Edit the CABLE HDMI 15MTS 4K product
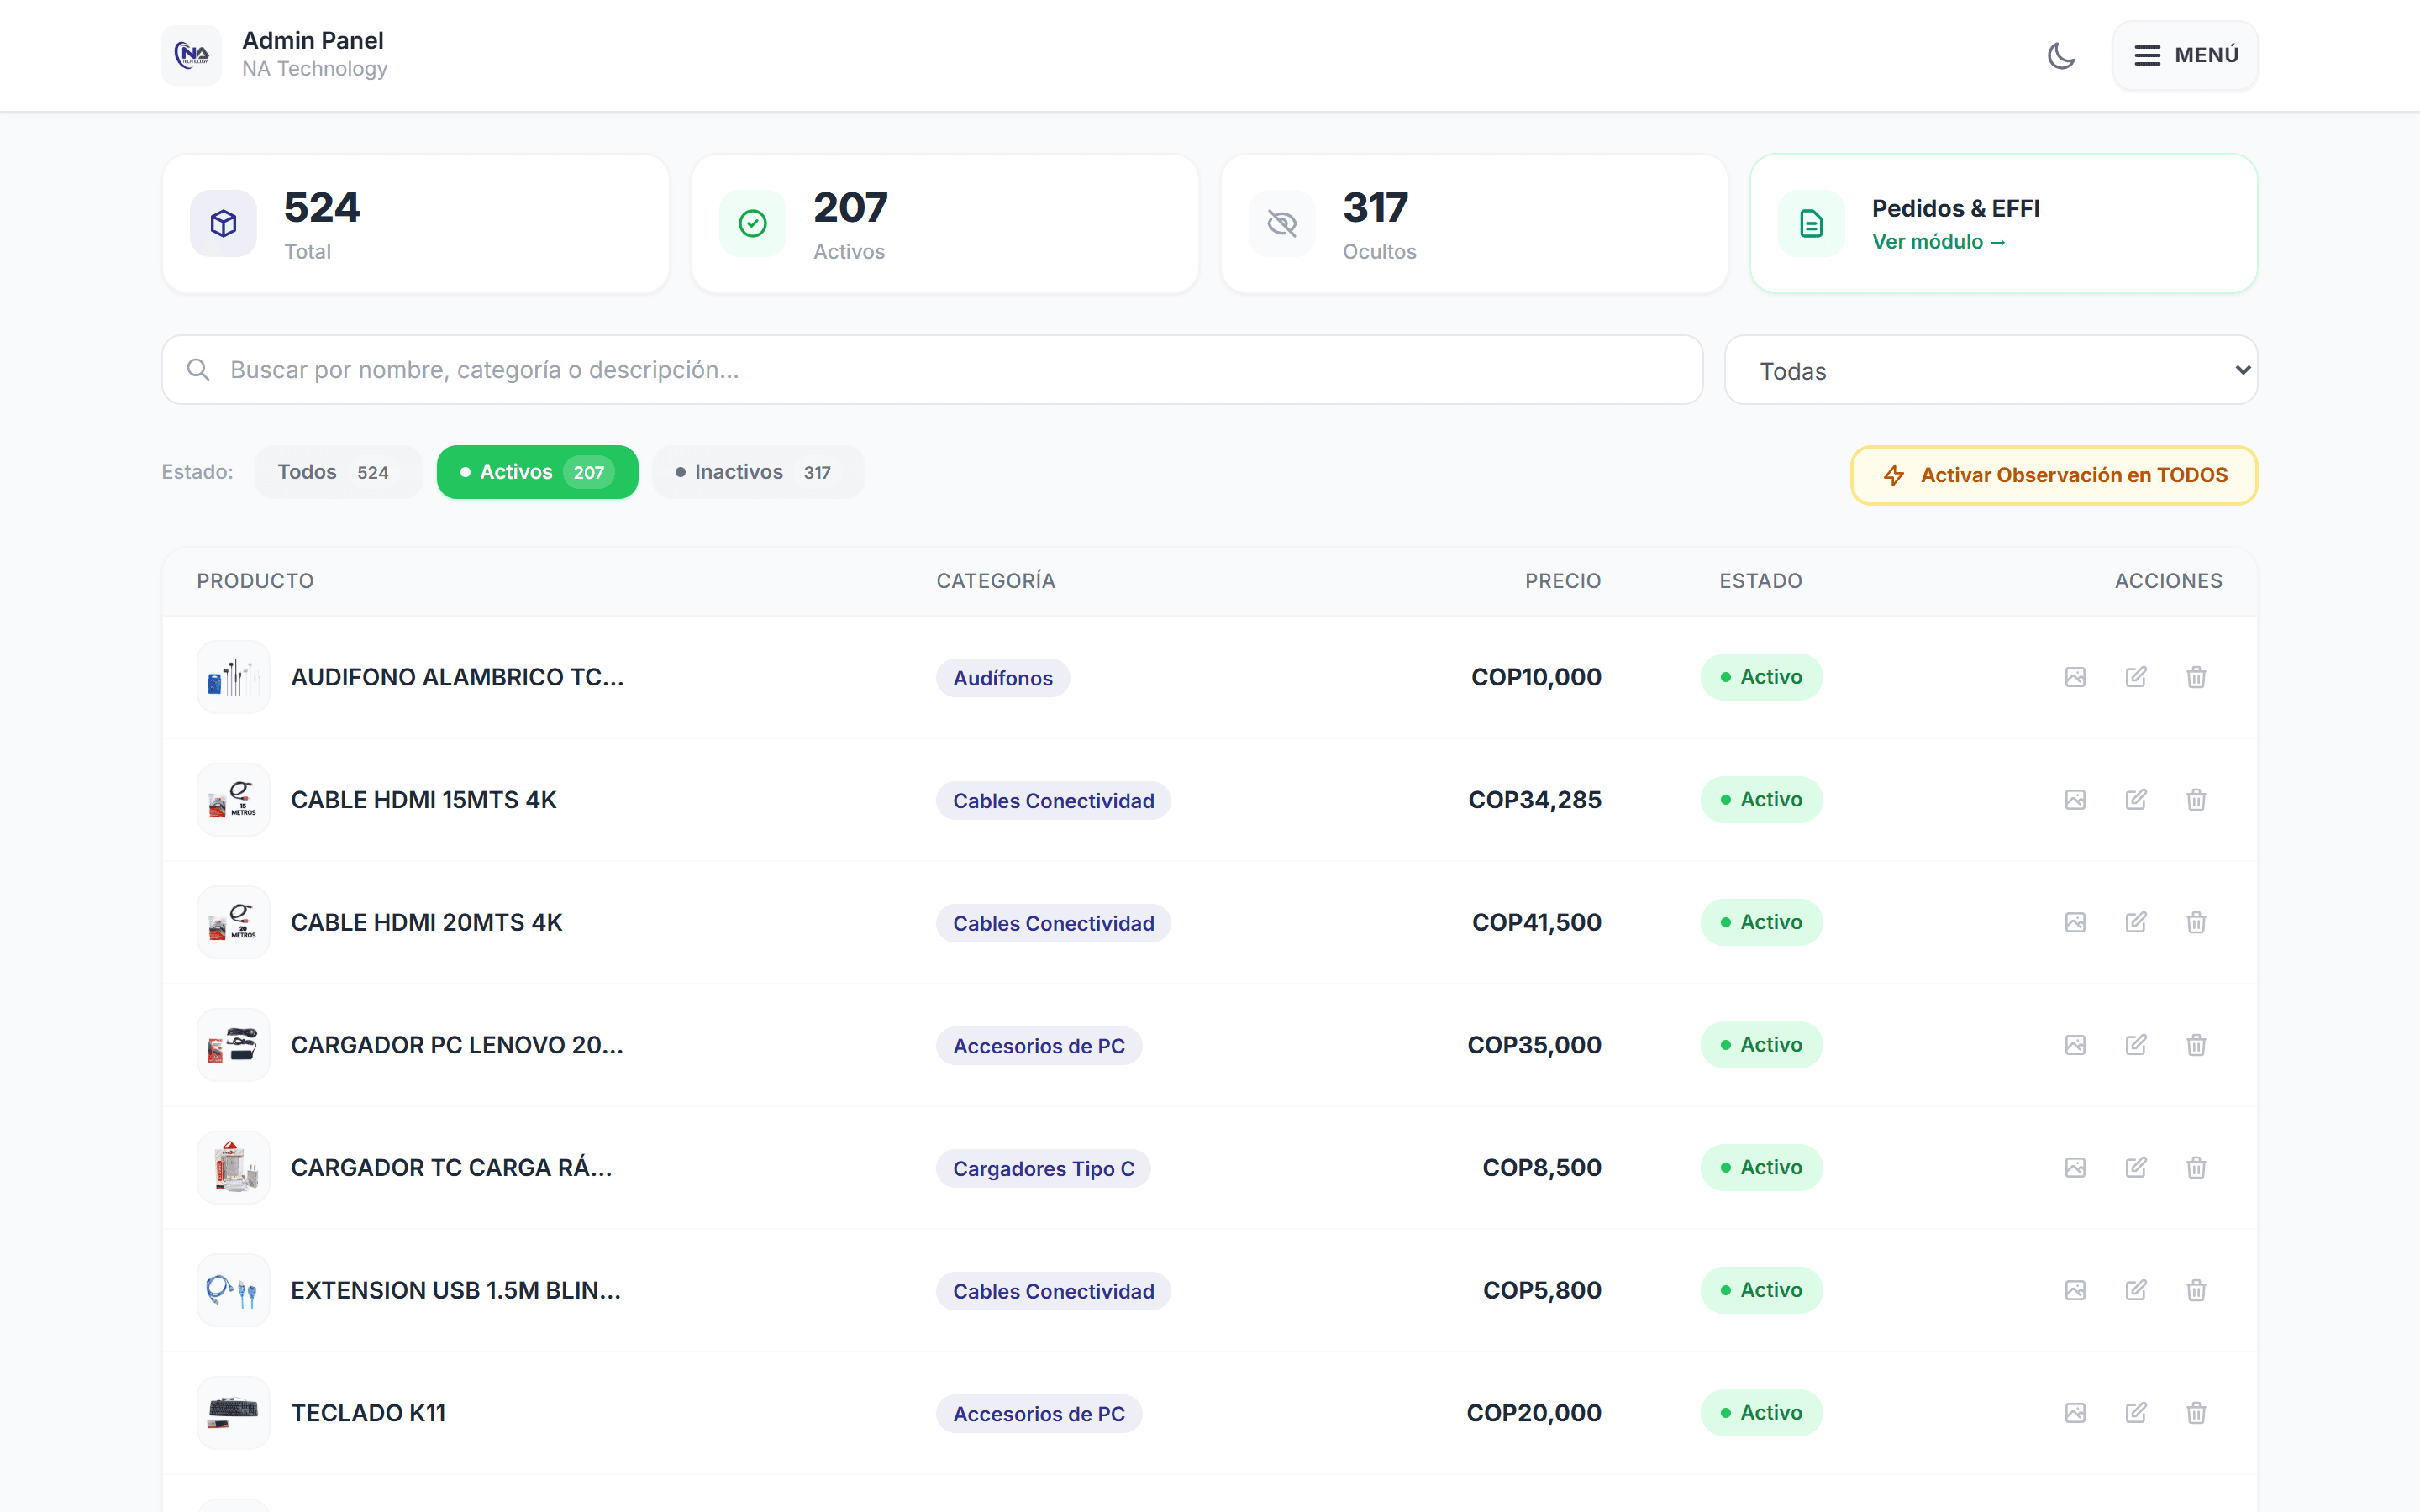2420x1512 pixels. [x=2135, y=800]
